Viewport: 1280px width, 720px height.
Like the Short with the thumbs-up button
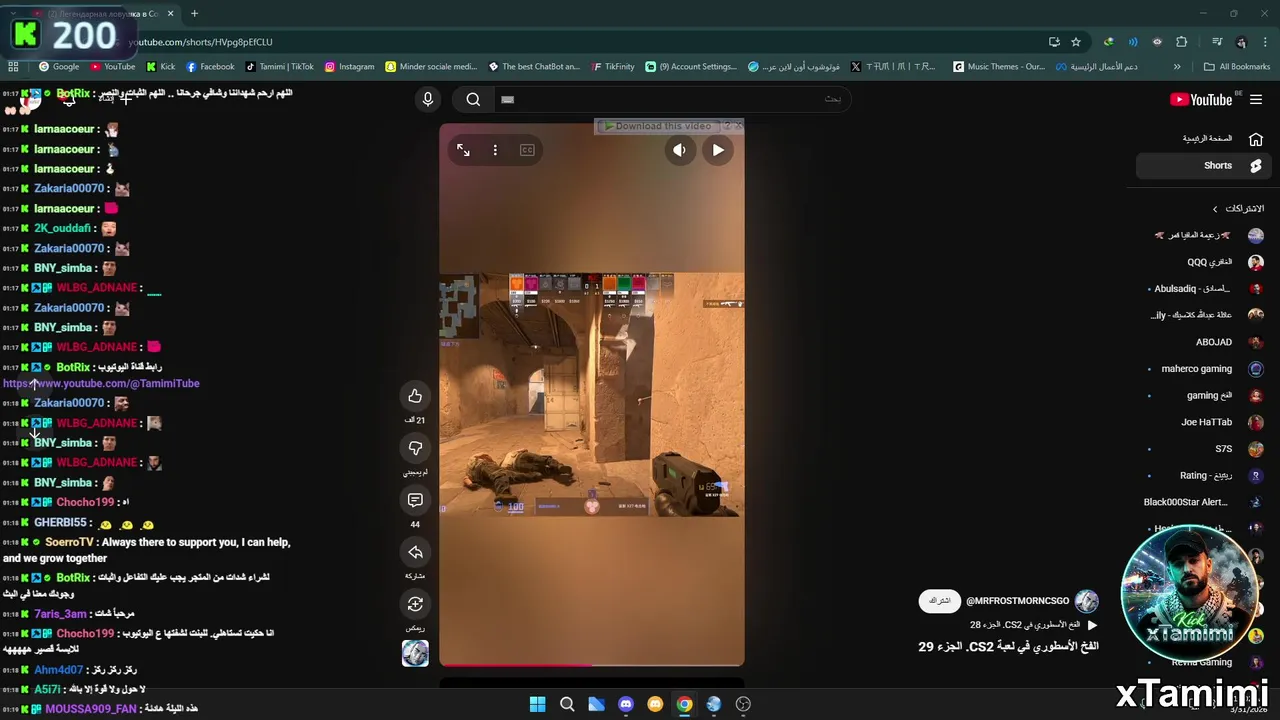click(x=415, y=396)
